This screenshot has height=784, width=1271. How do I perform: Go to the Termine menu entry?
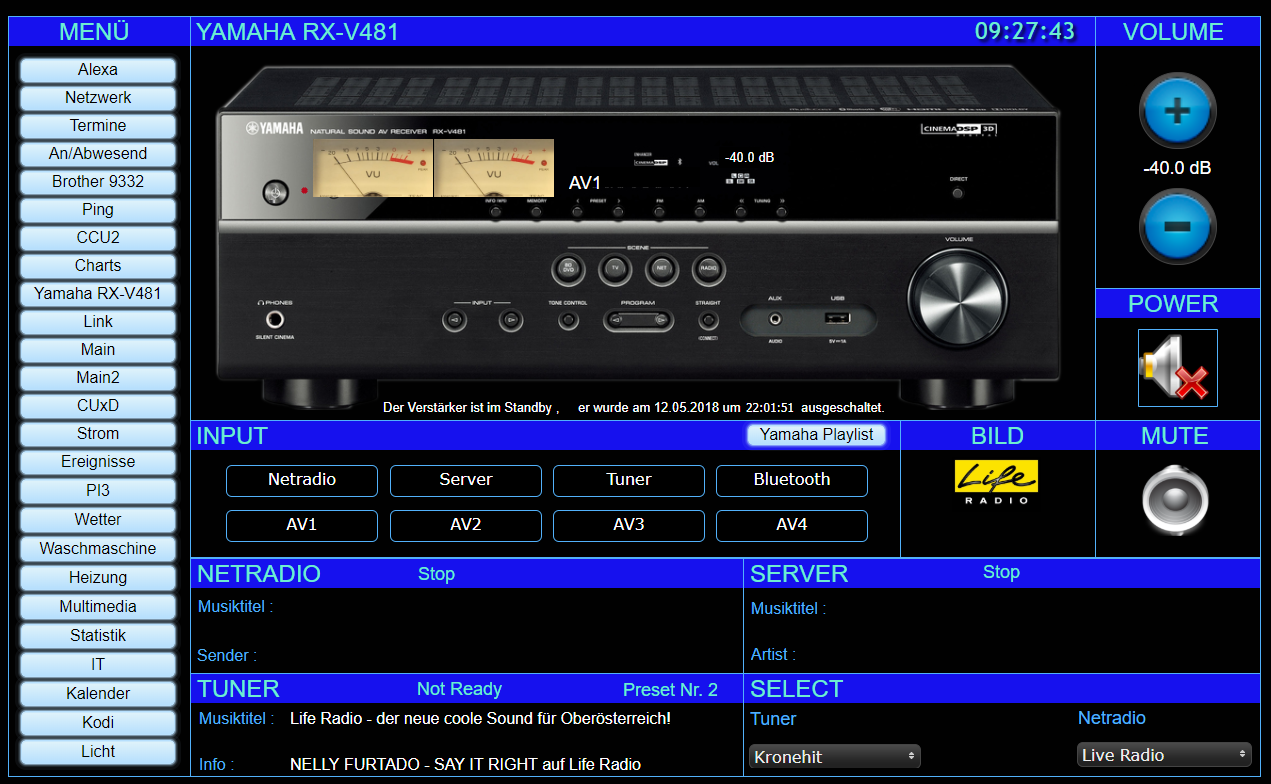(98, 126)
